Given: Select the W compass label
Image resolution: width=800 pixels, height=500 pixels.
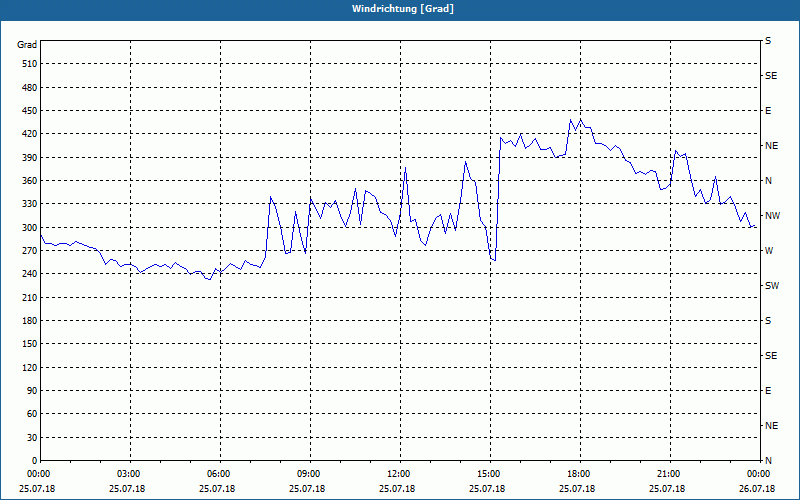Looking at the screenshot, I should click(769, 251).
